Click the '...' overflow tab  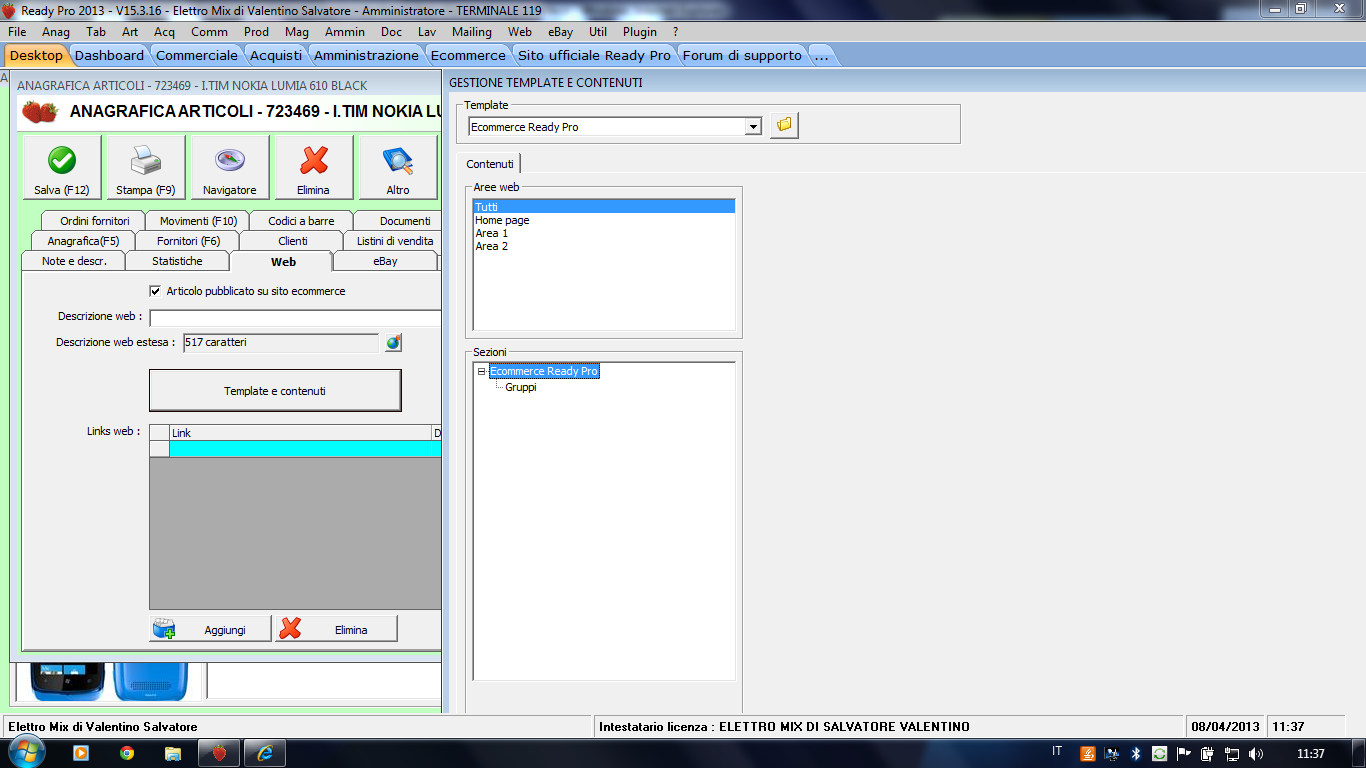coord(822,55)
